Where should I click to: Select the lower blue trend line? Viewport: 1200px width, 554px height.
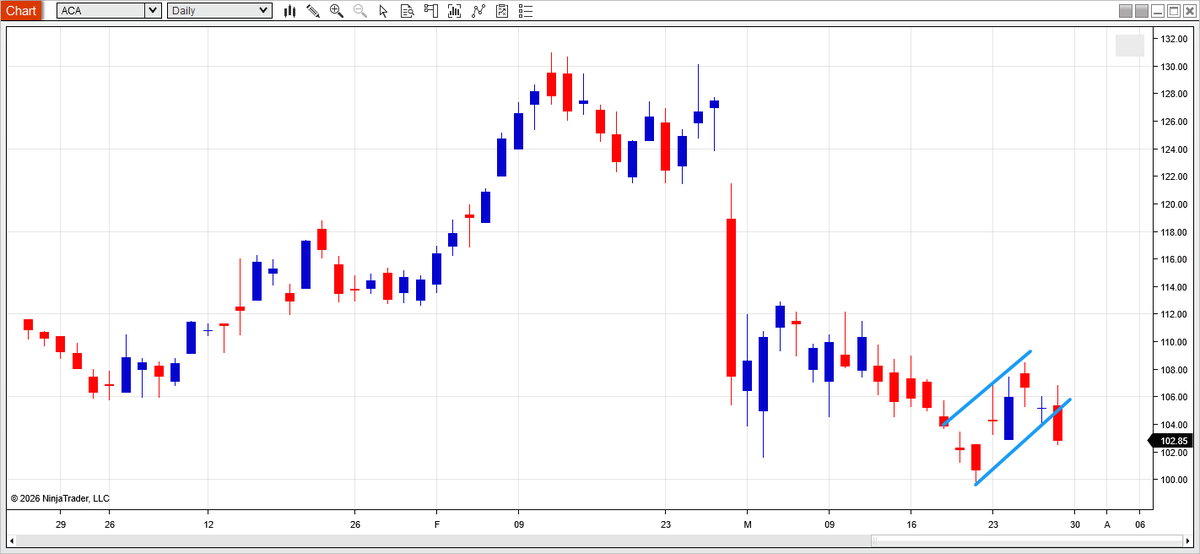1022,442
